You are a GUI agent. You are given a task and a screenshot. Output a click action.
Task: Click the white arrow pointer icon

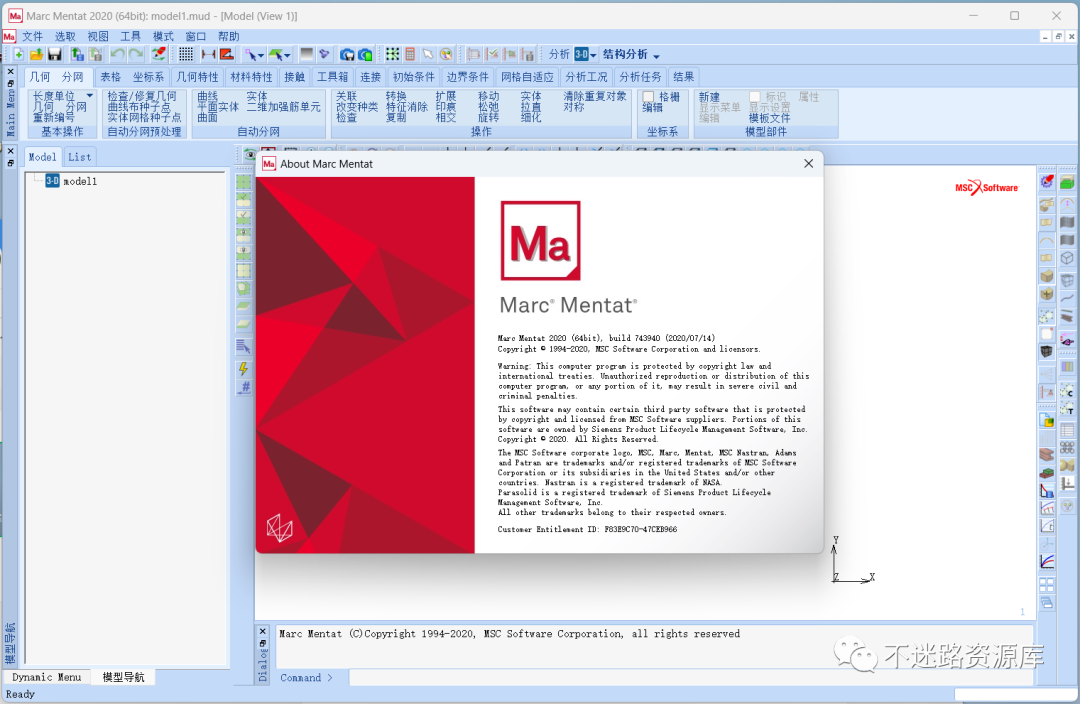[x=428, y=54]
